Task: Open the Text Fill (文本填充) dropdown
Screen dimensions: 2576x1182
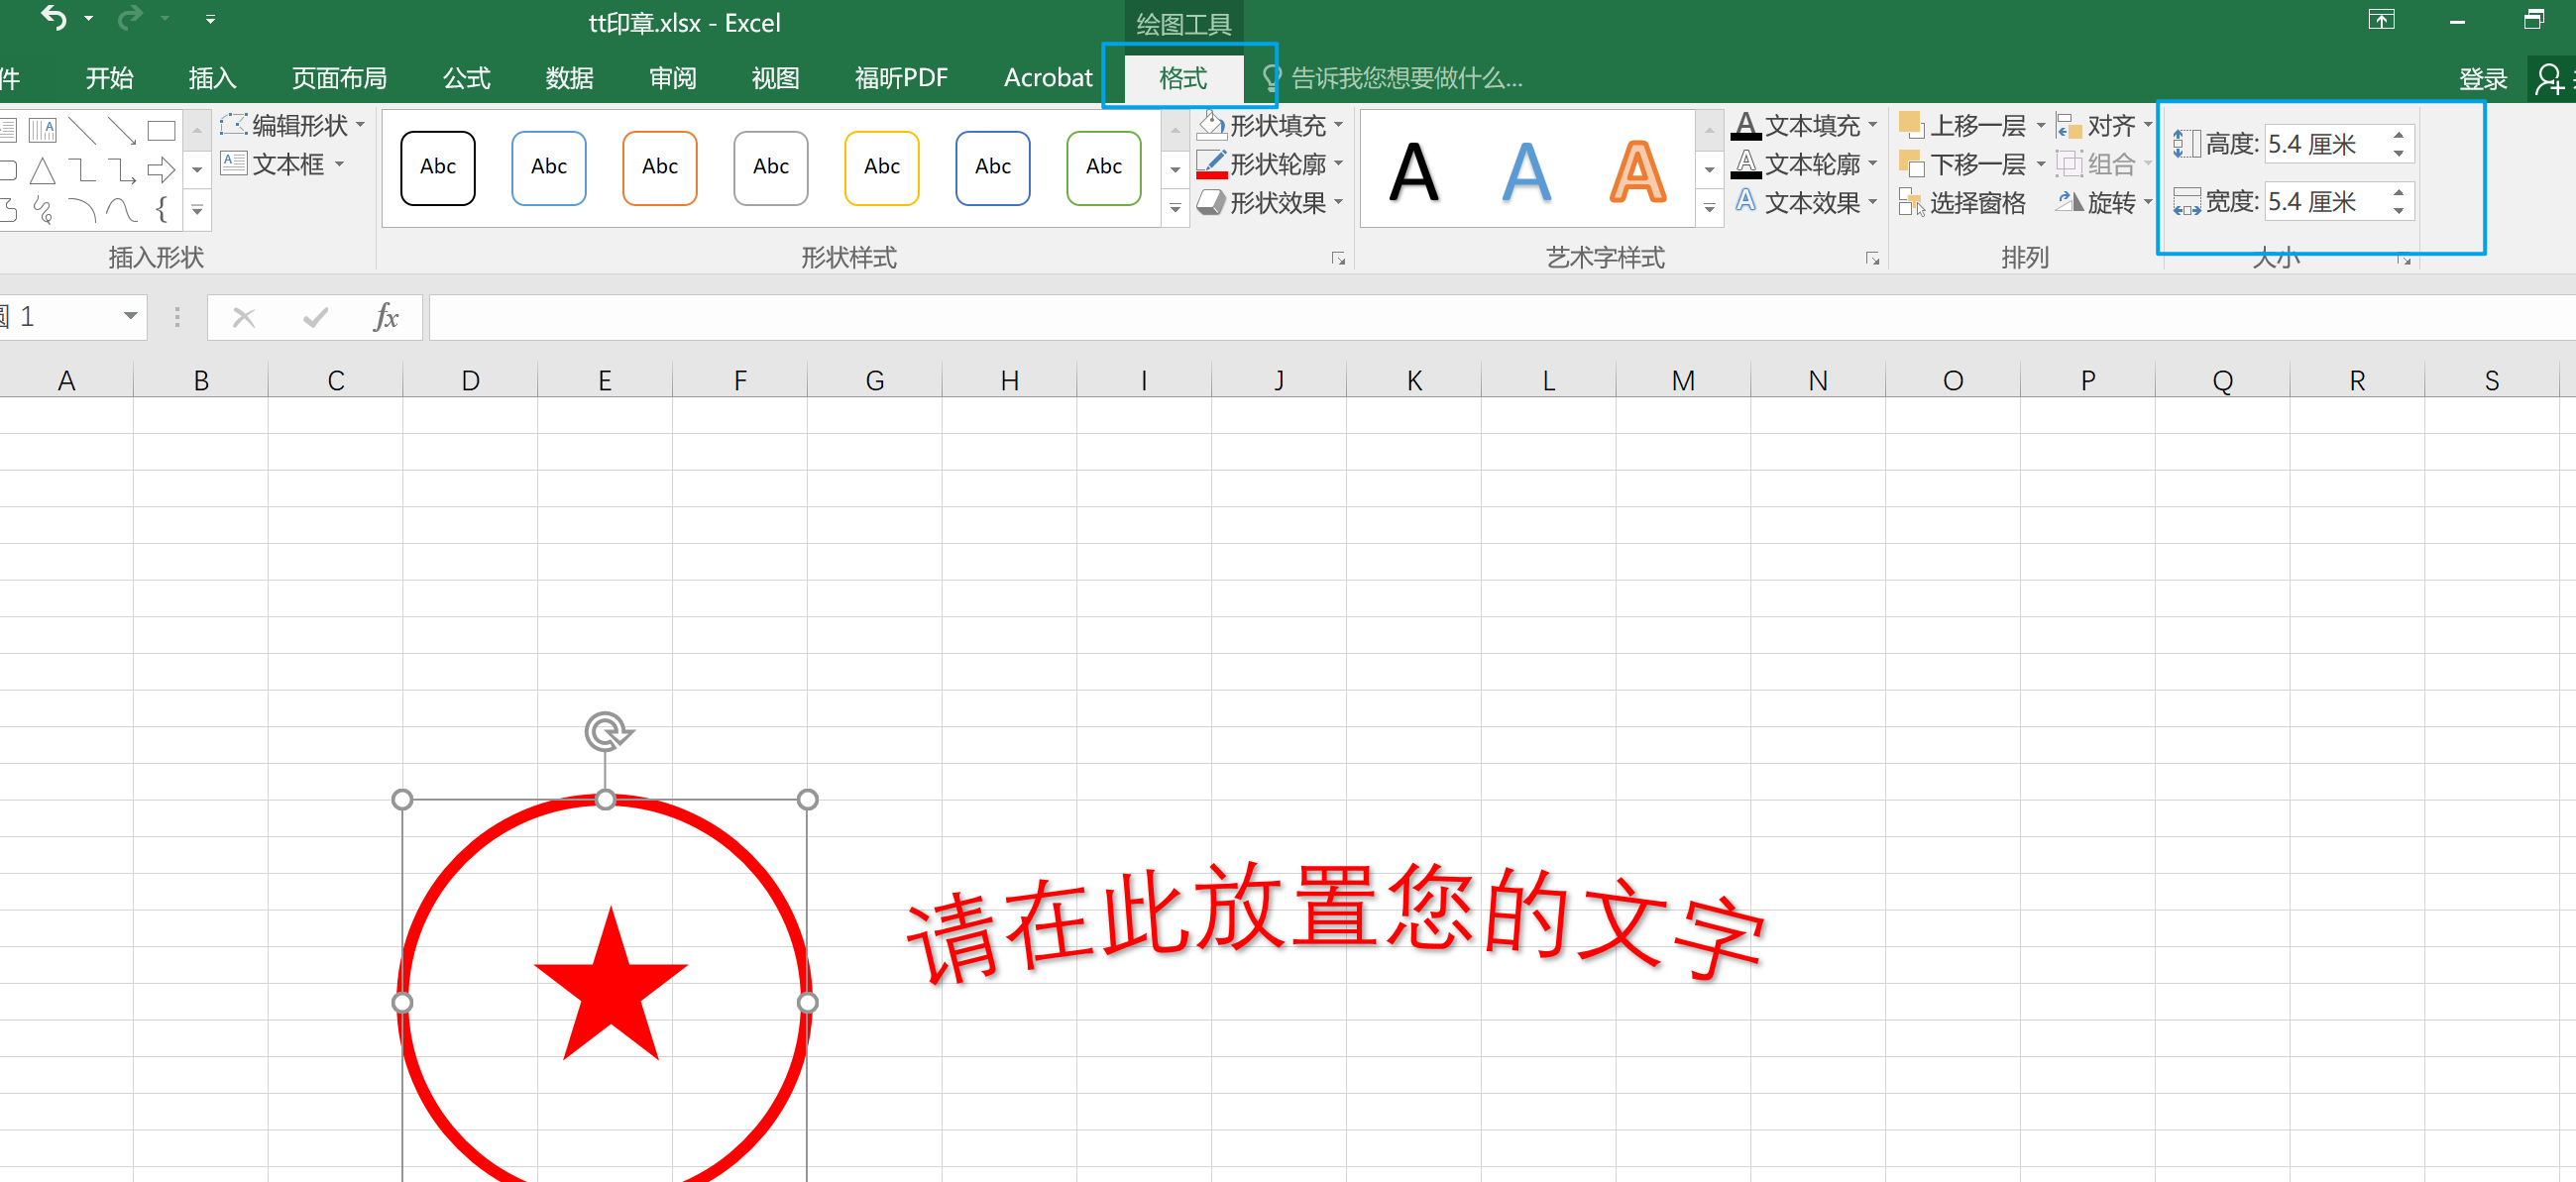Action: [x=1872, y=126]
